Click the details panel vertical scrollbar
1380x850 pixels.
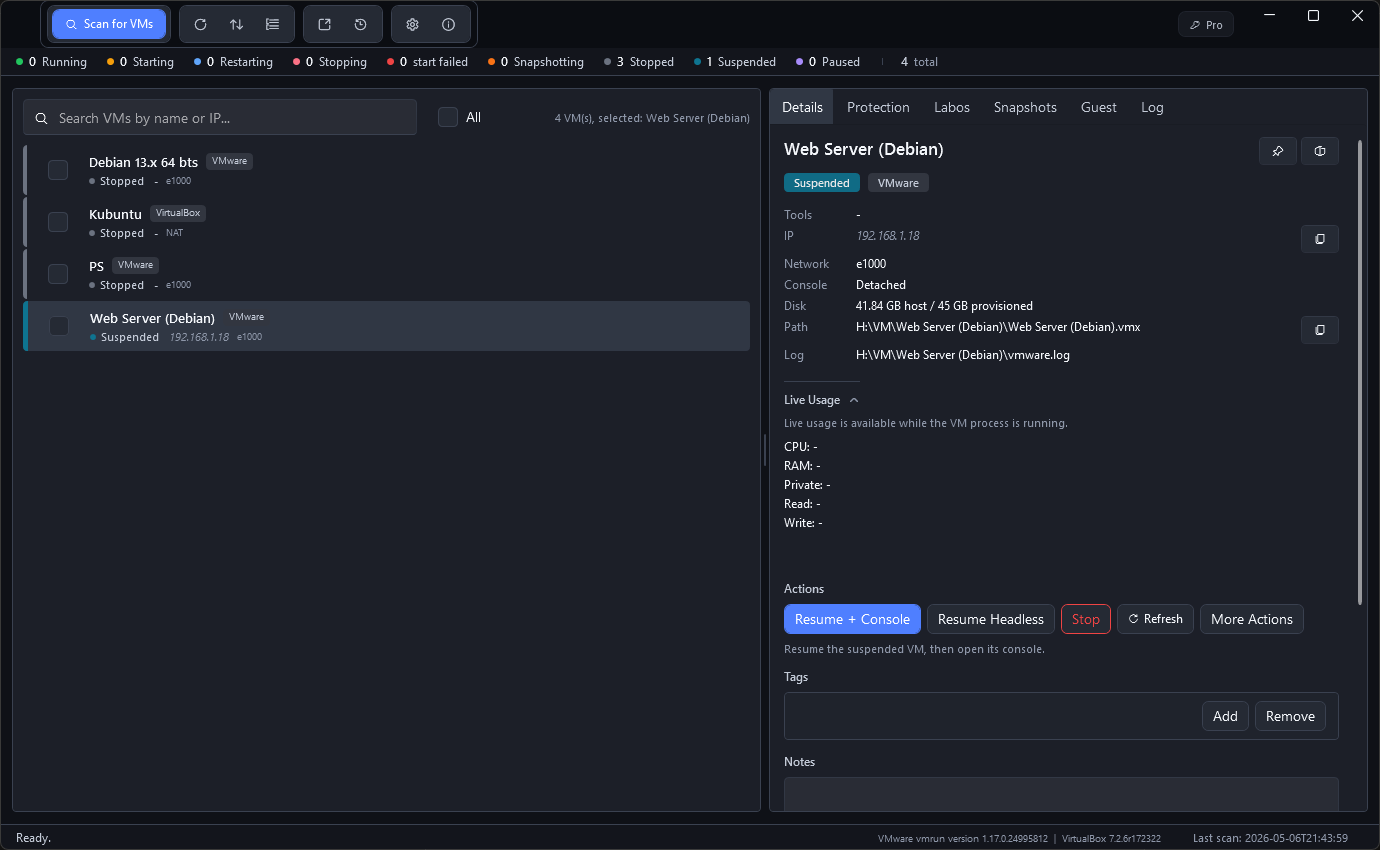coord(1360,372)
